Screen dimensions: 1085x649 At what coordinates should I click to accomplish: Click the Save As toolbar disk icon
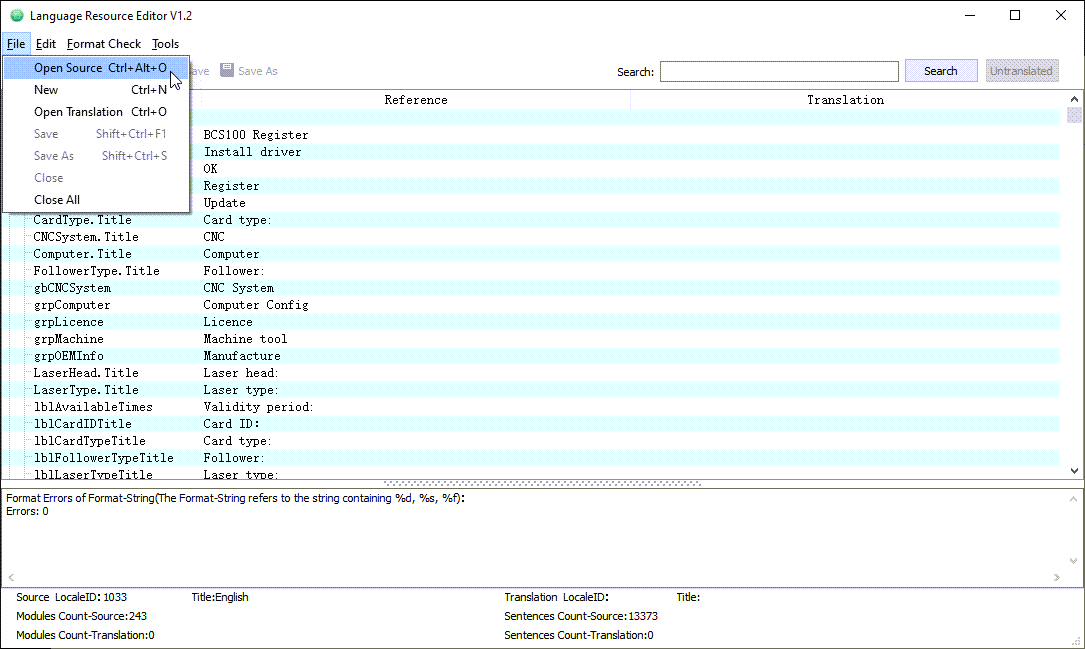point(227,70)
